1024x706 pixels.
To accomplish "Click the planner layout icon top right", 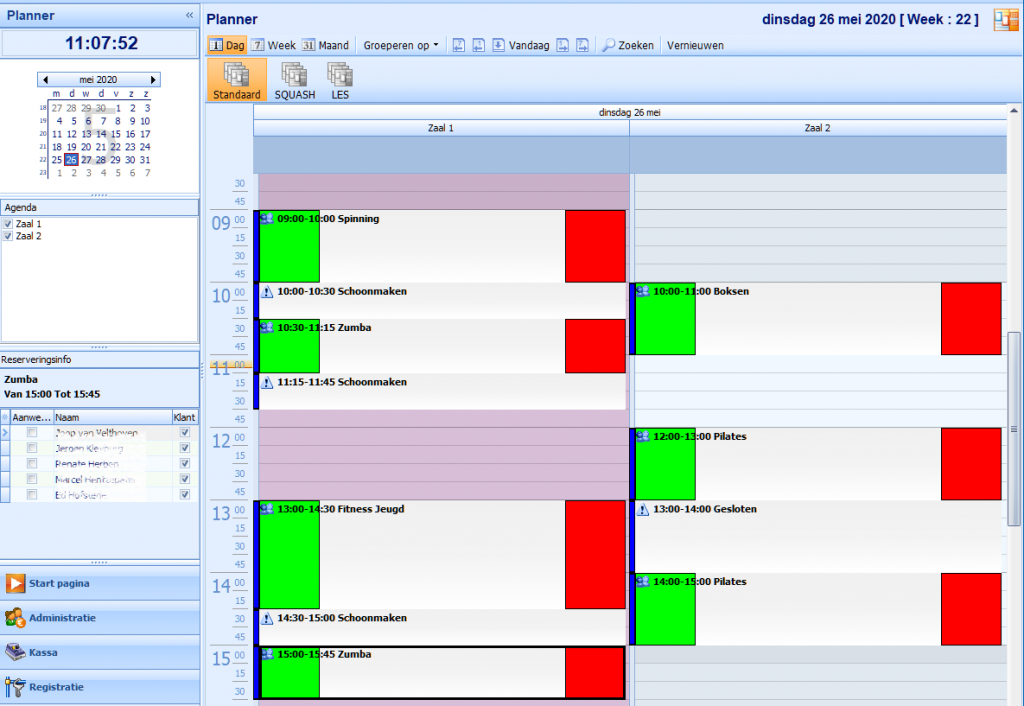I will (x=1004, y=20).
